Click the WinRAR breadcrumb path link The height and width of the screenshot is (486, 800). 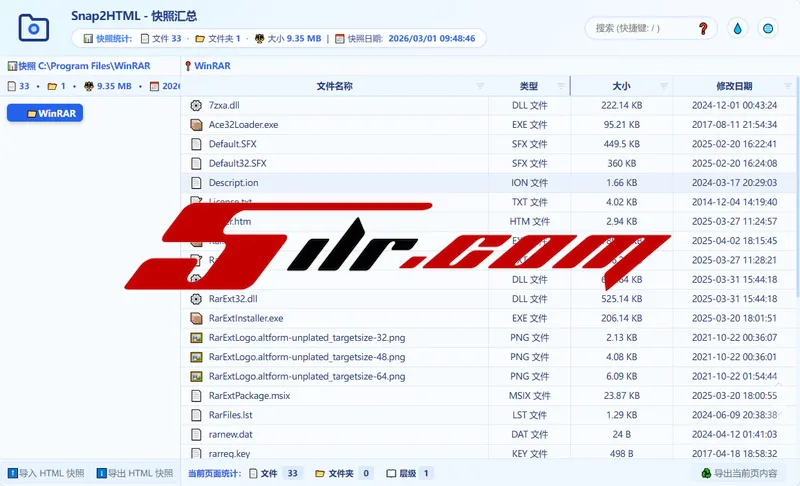[211, 66]
